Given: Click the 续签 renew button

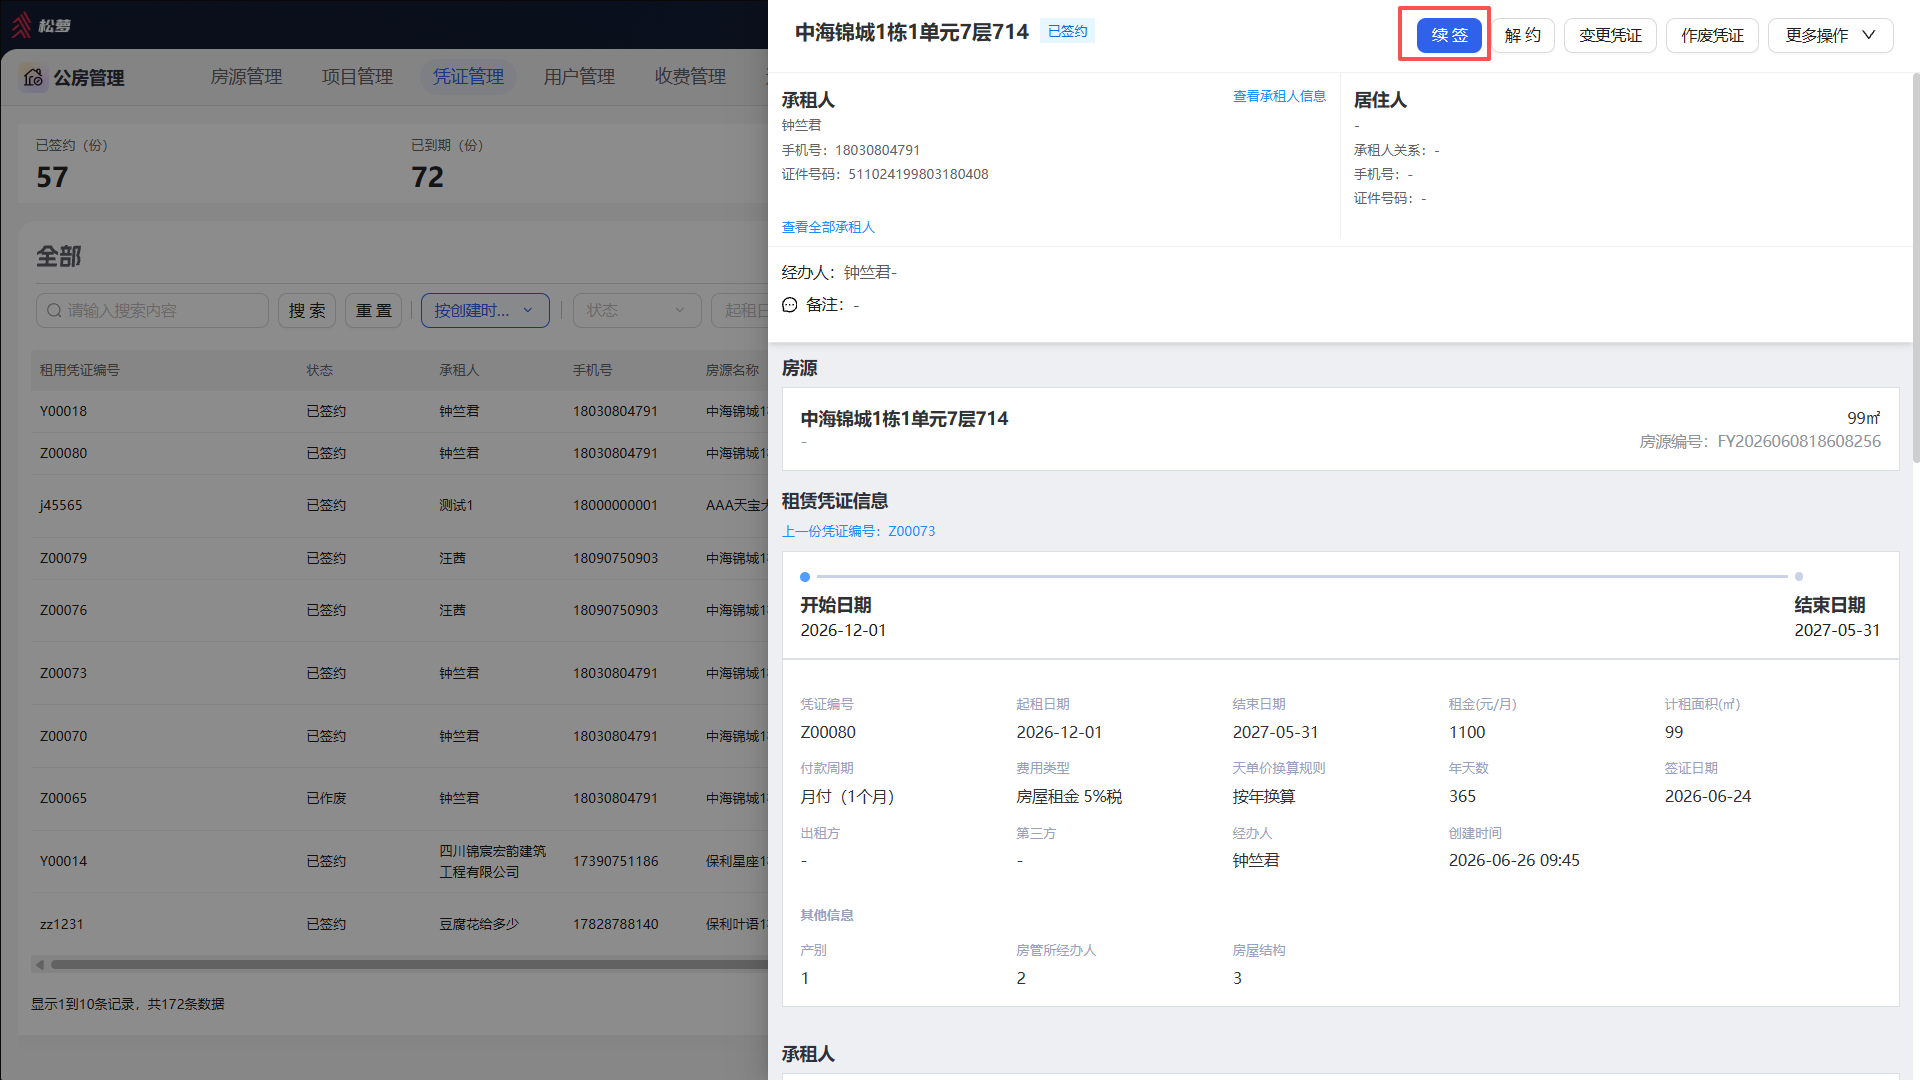Looking at the screenshot, I should 1449,35.
